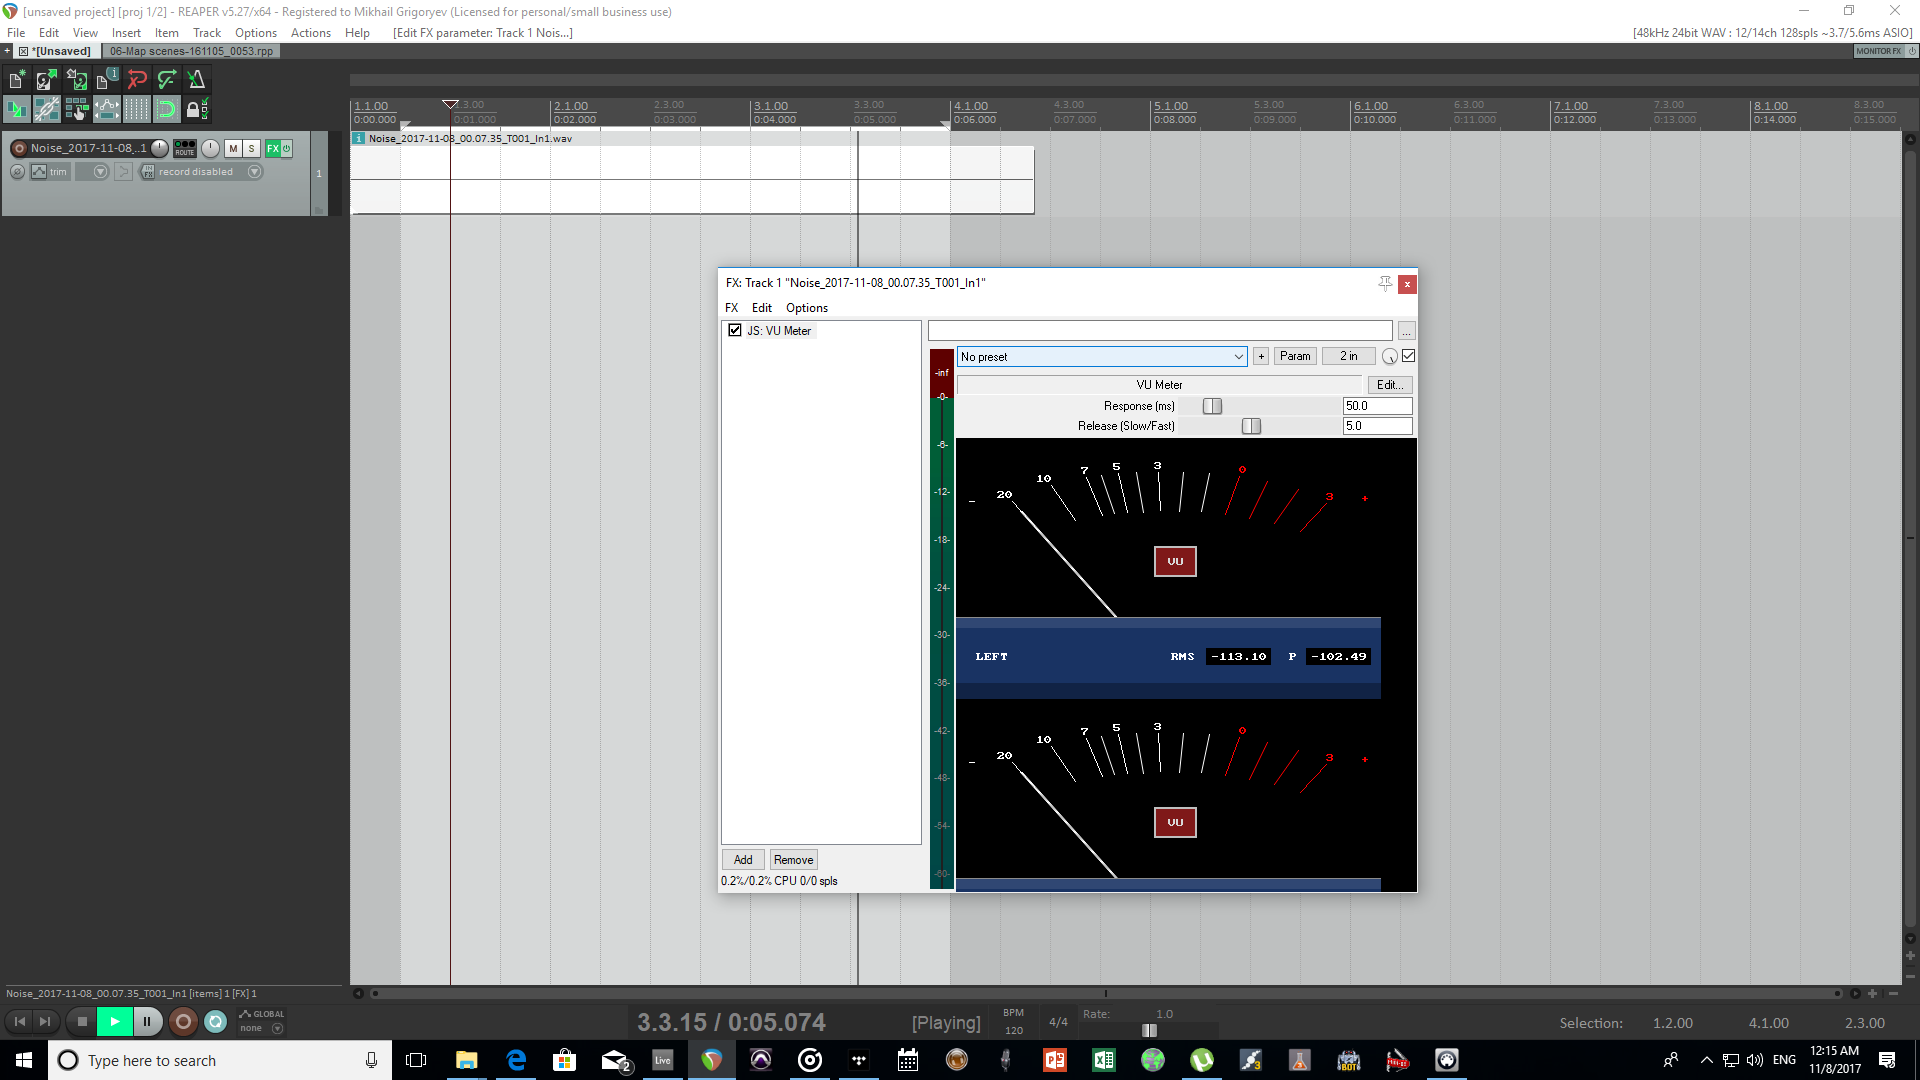Click the Response (ms) slider handle
This screenshot has height=1080, width=1920.
(x=1212, y=406)
